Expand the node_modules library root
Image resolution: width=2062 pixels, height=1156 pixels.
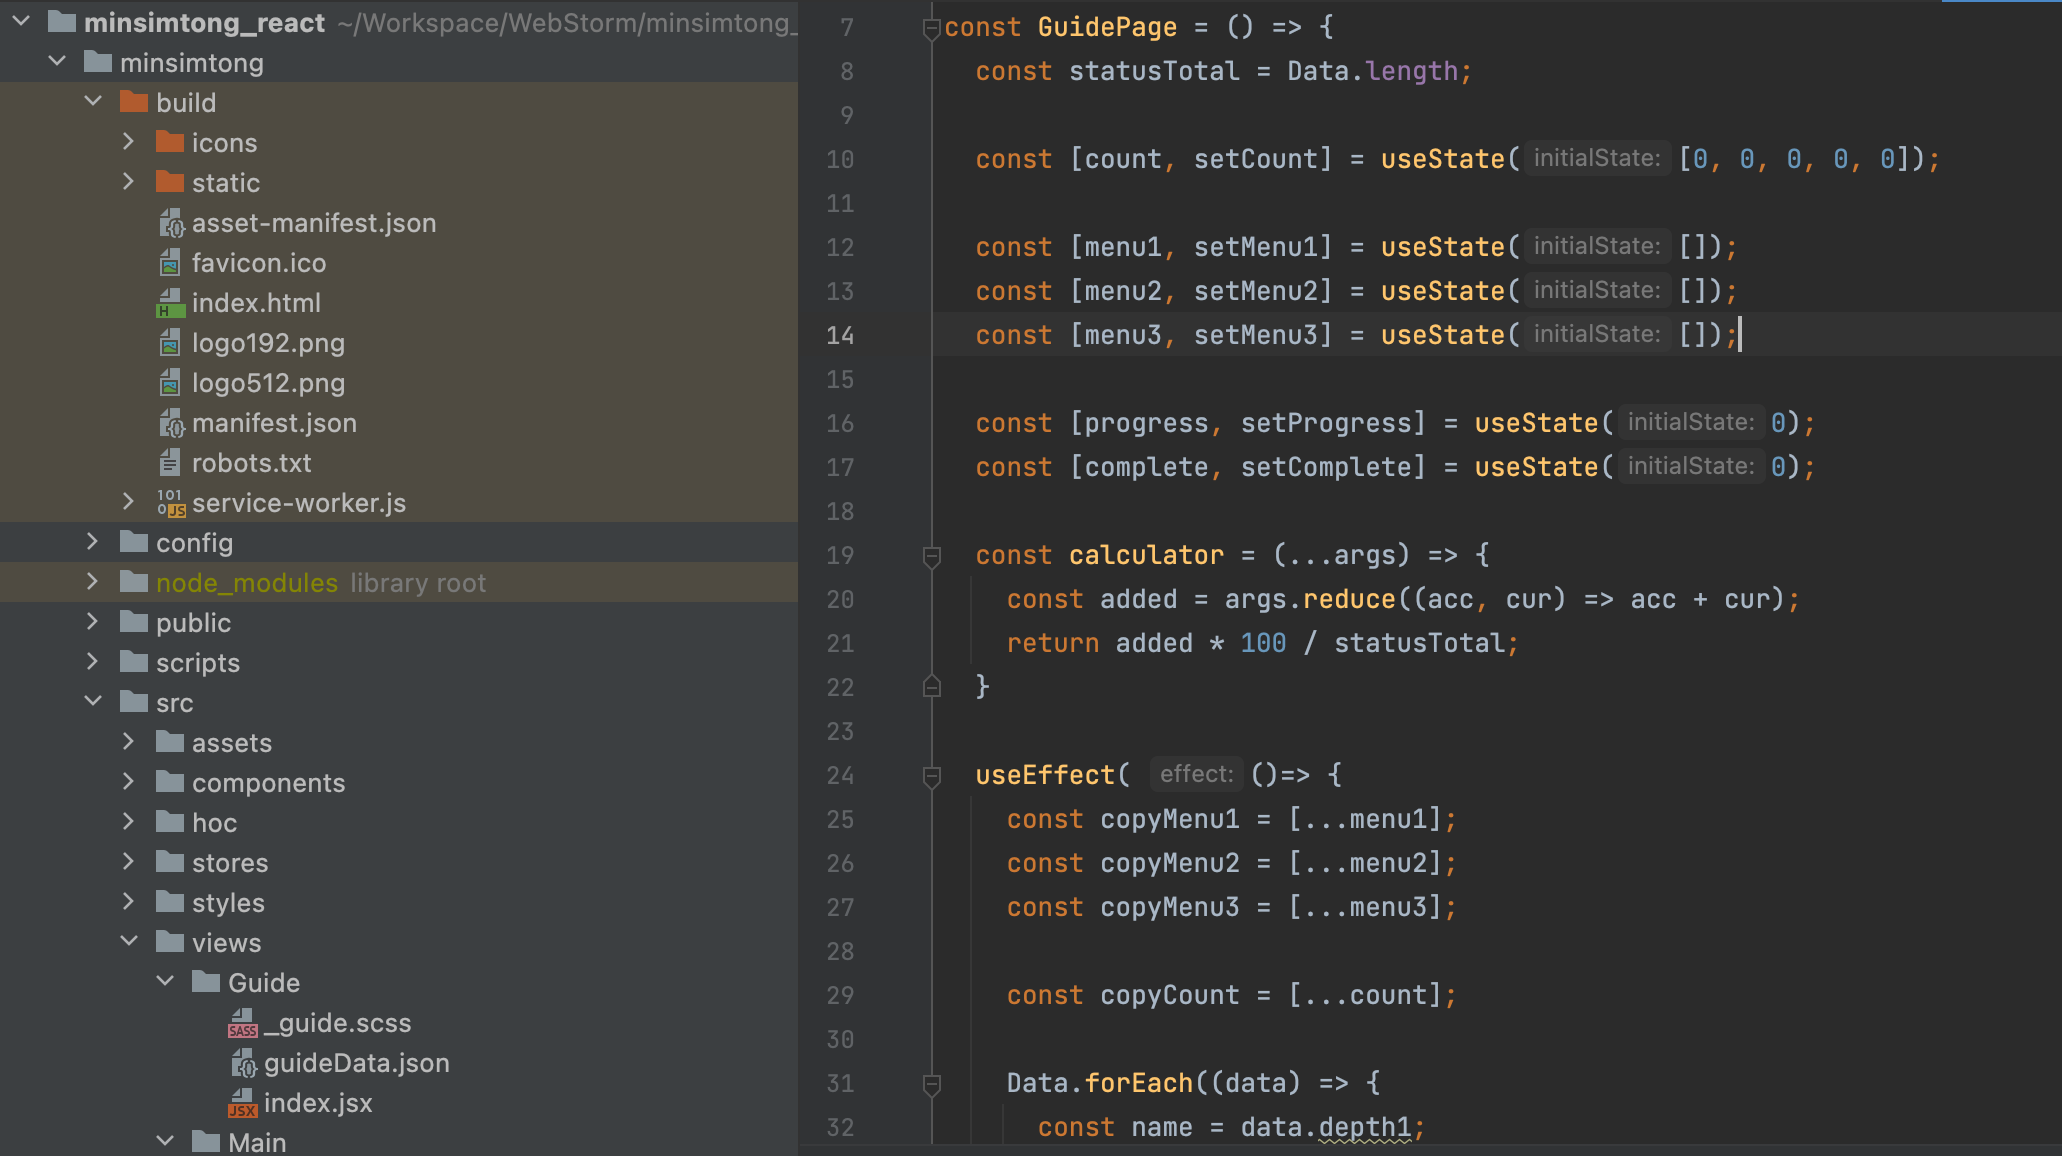click(92, 582)
